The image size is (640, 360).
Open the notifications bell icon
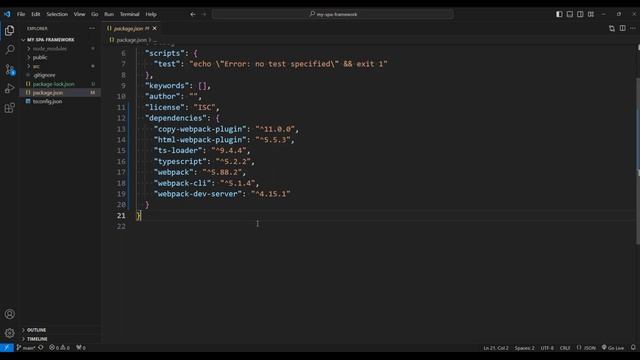(633, 348)
